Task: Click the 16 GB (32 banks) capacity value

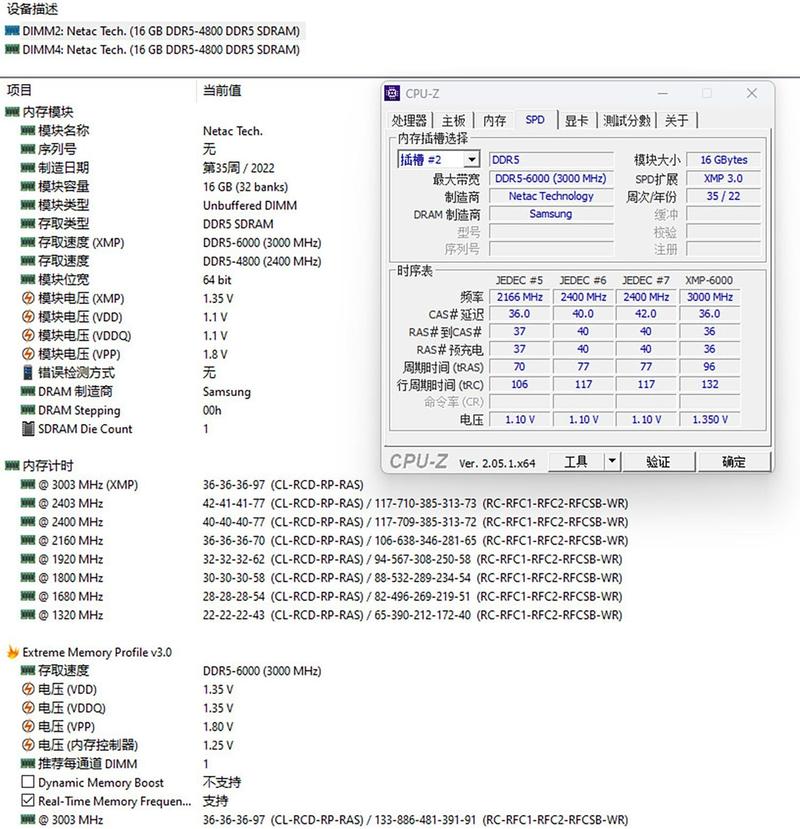Action: [245, 187]
